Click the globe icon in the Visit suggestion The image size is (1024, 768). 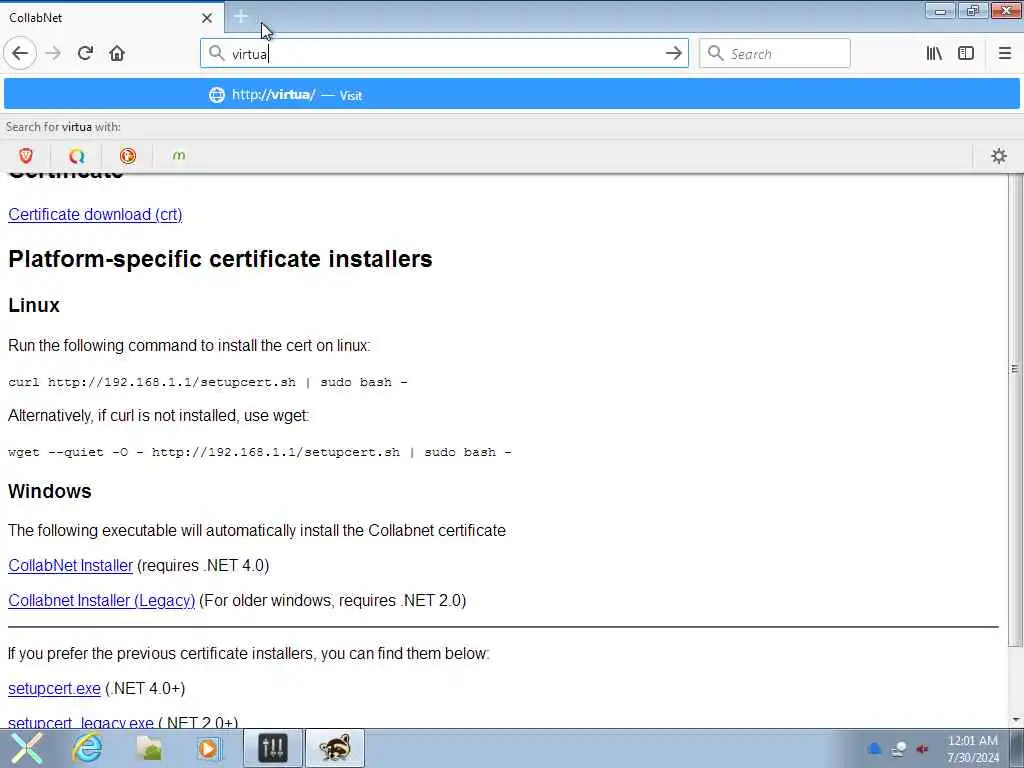click(217, 95)
